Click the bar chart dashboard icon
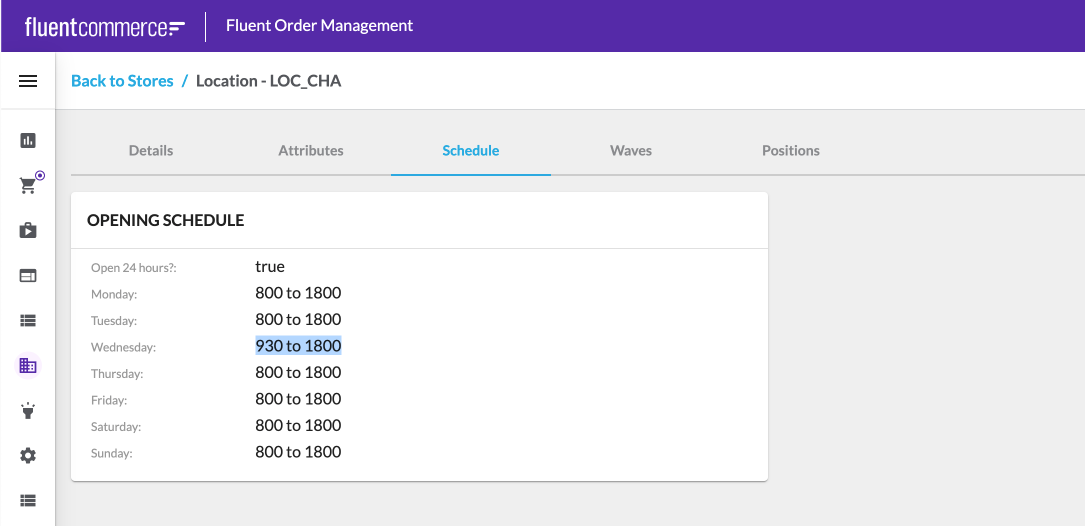Screen dimensions: 1085x526 click(x=28, y=141)
